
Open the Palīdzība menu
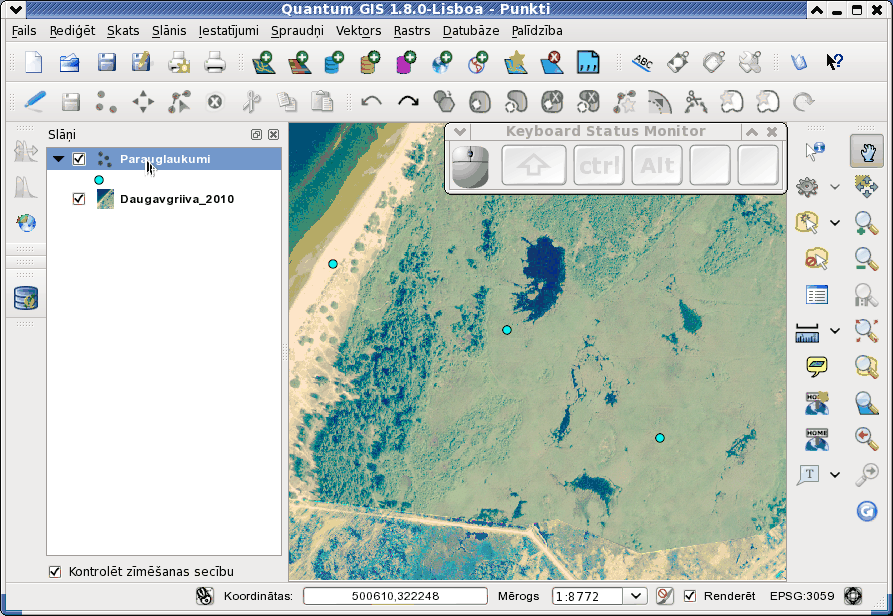pyautogui.click(x=537, y=31)
